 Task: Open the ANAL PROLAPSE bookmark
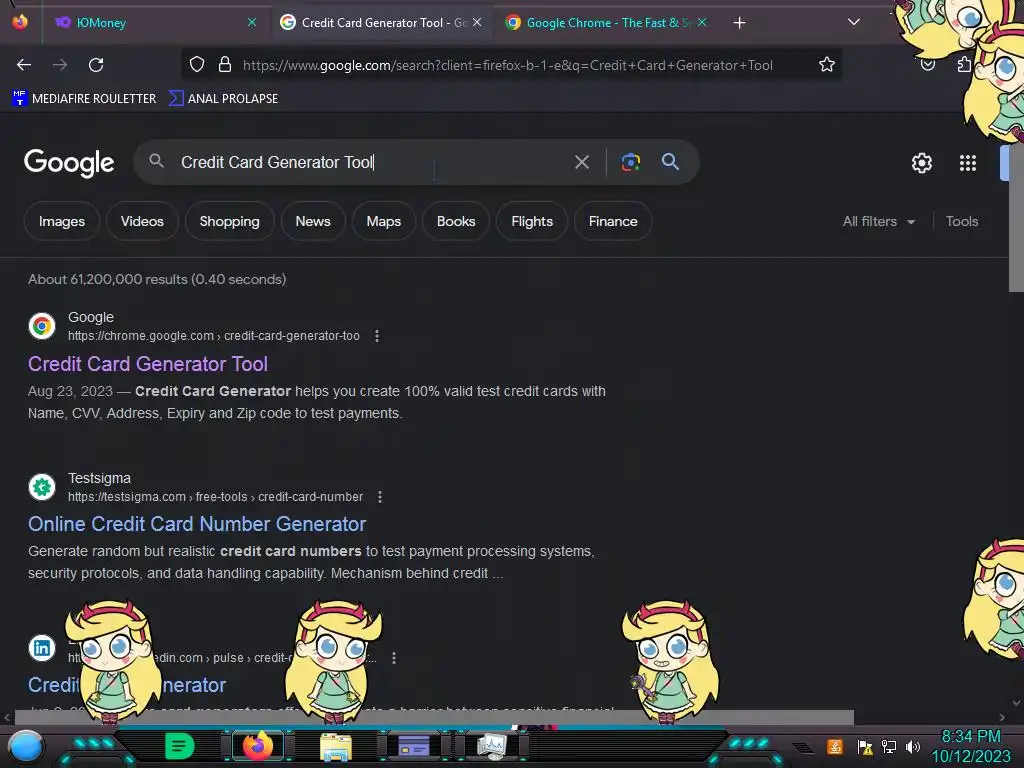point(223,99)
